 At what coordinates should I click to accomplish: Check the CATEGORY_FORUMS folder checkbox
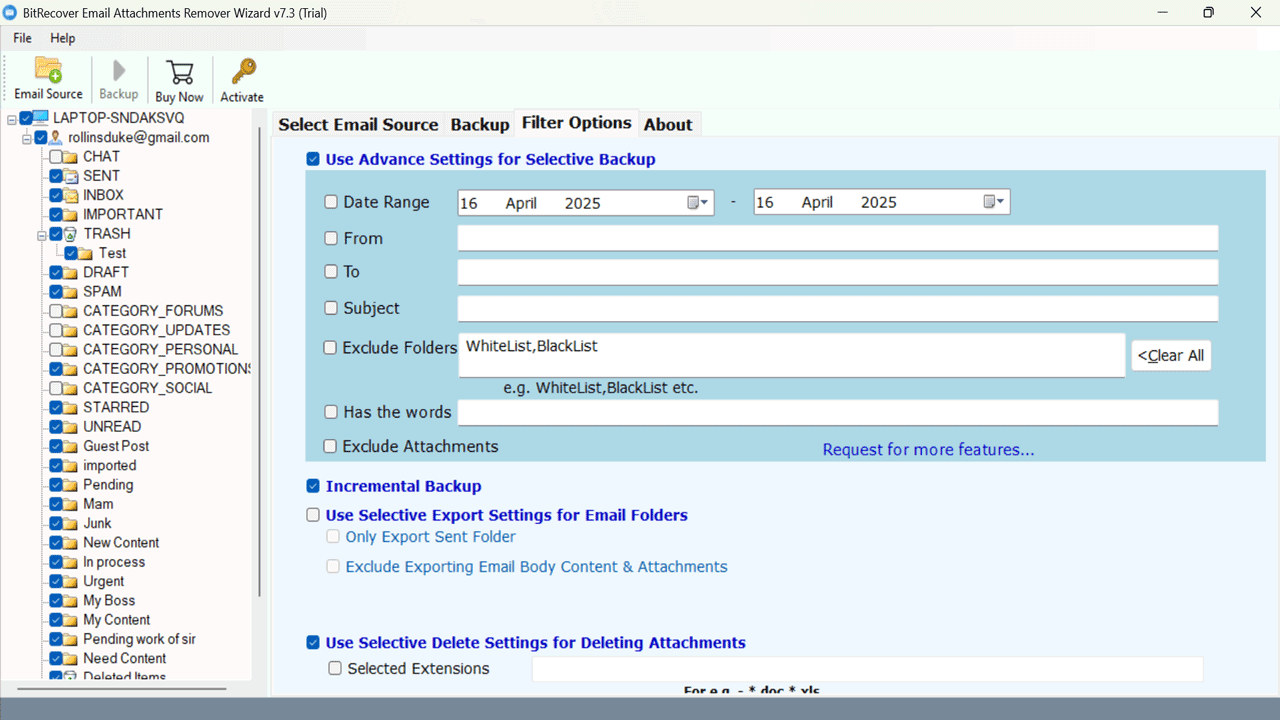pos(56,311)
